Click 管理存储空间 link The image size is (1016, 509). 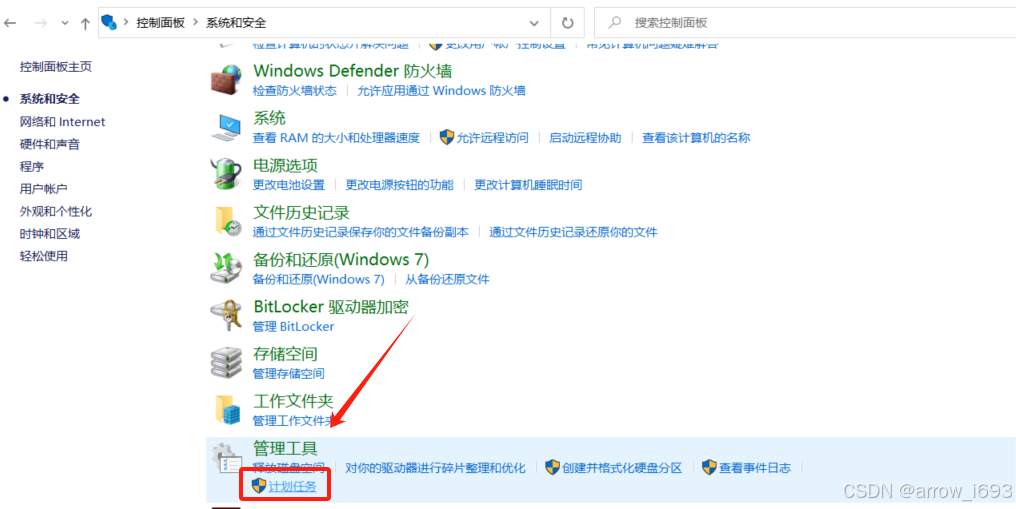[288, 374]
